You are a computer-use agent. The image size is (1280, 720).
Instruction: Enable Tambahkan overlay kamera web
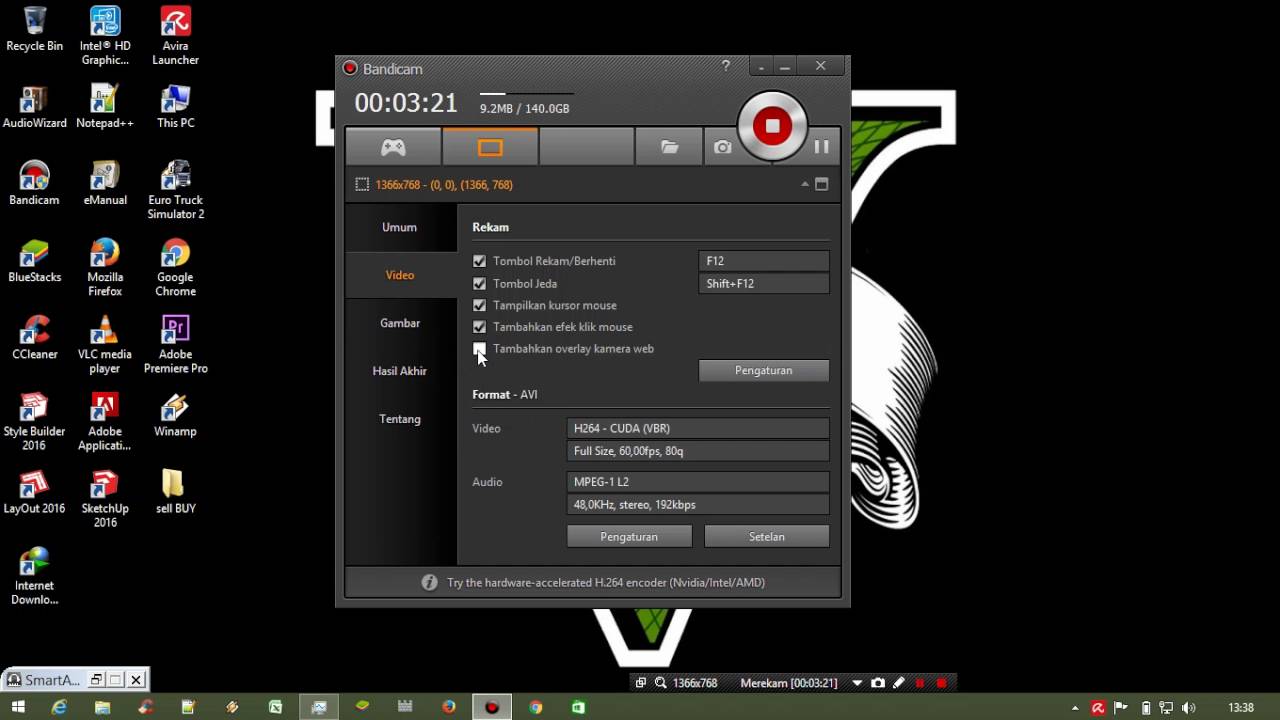pyautogui.click(x=479, y=349)
